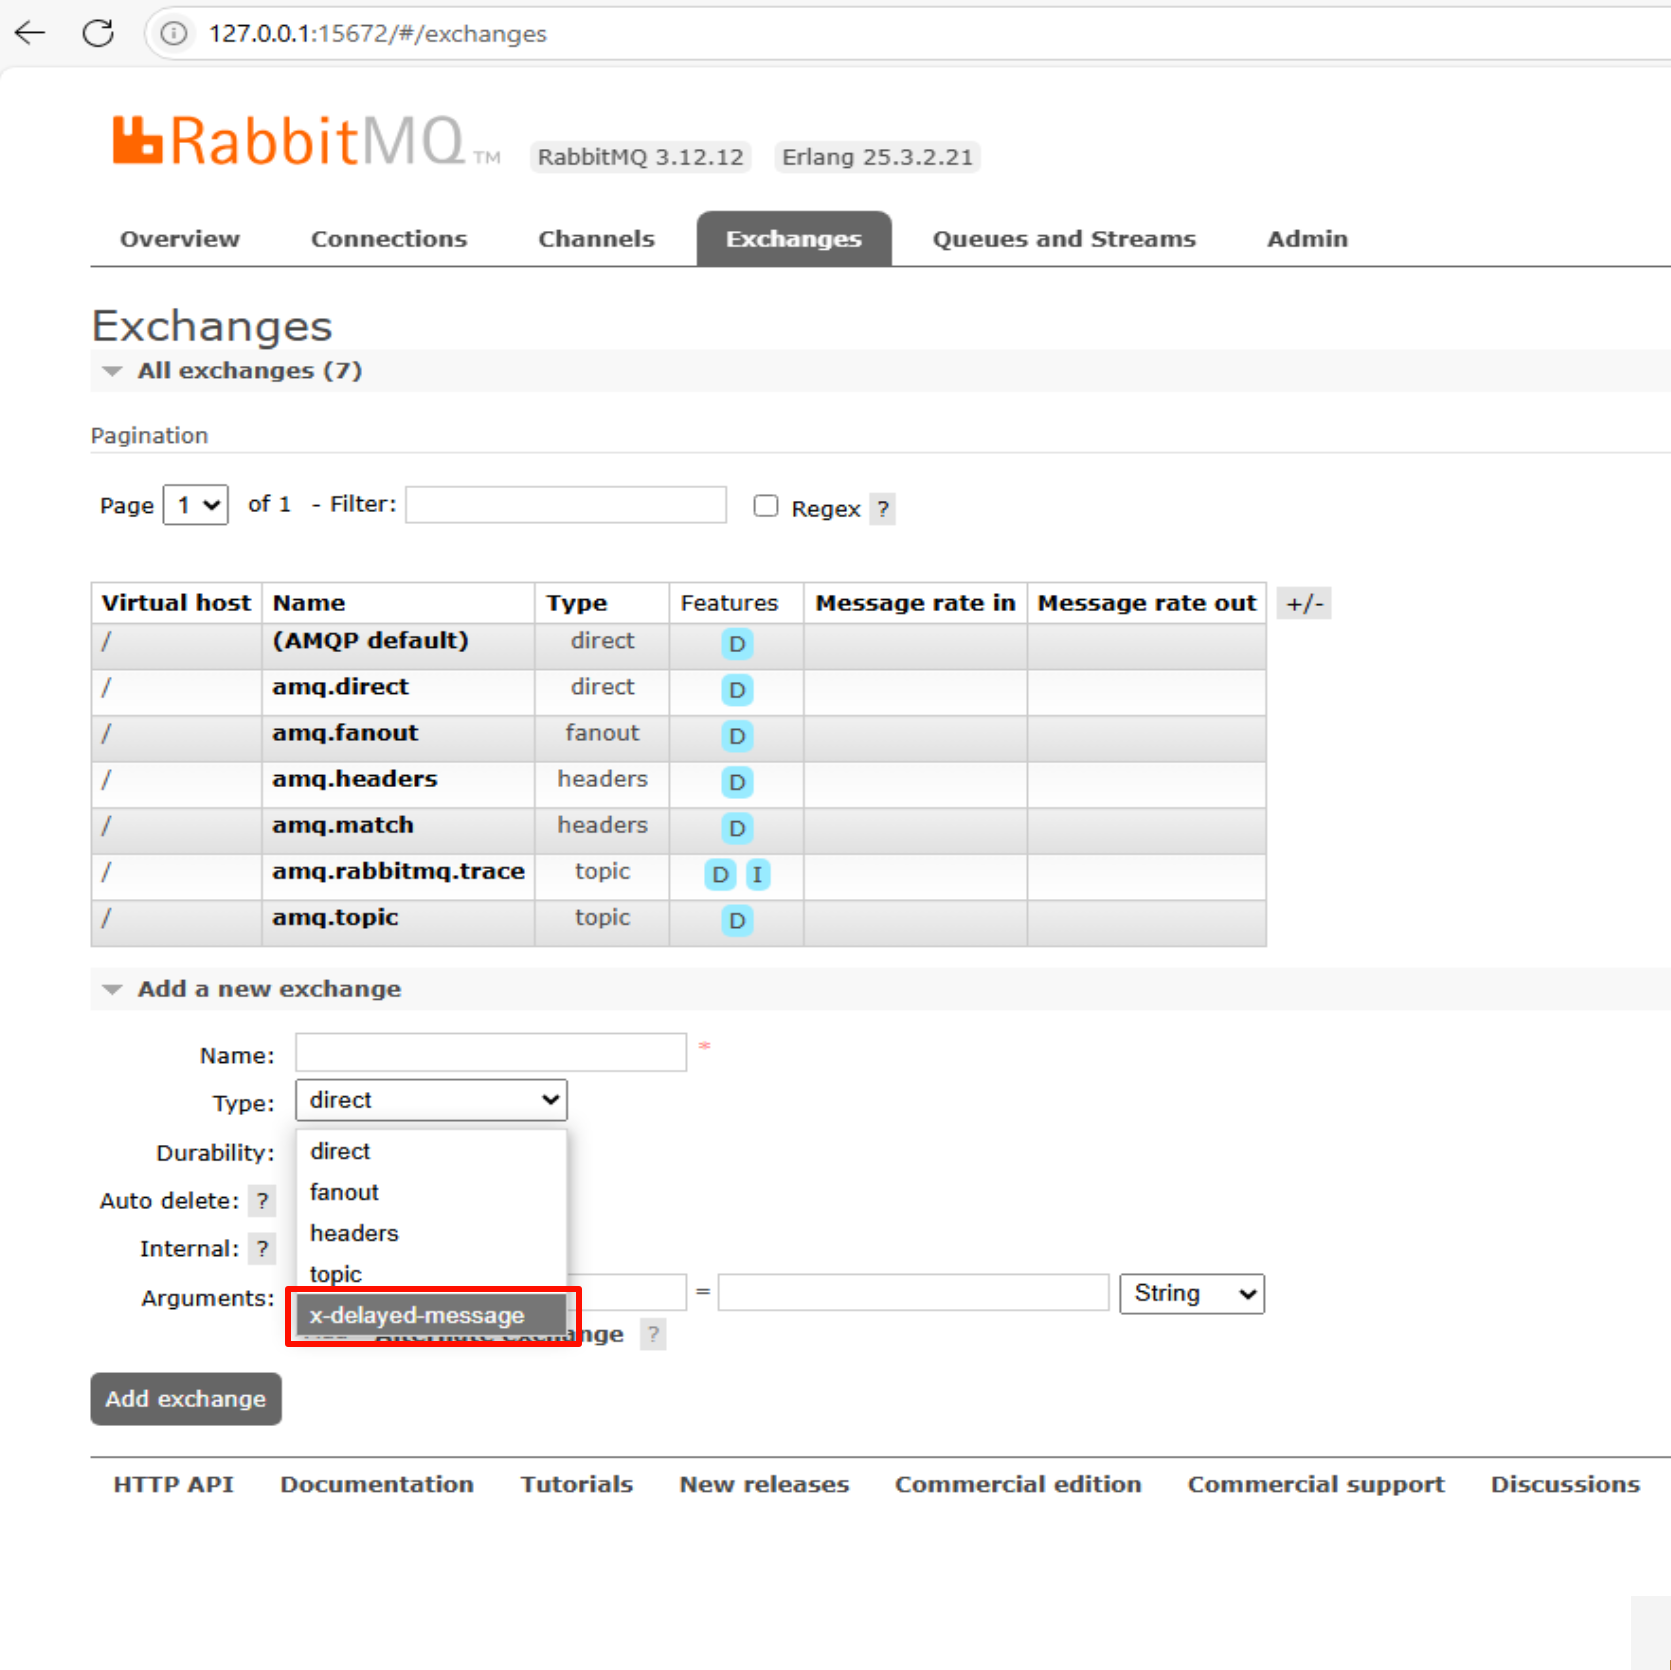Sort by Message rate in column header
The height and width of the screenshot is (1670, 1671).
pos(915,603)
